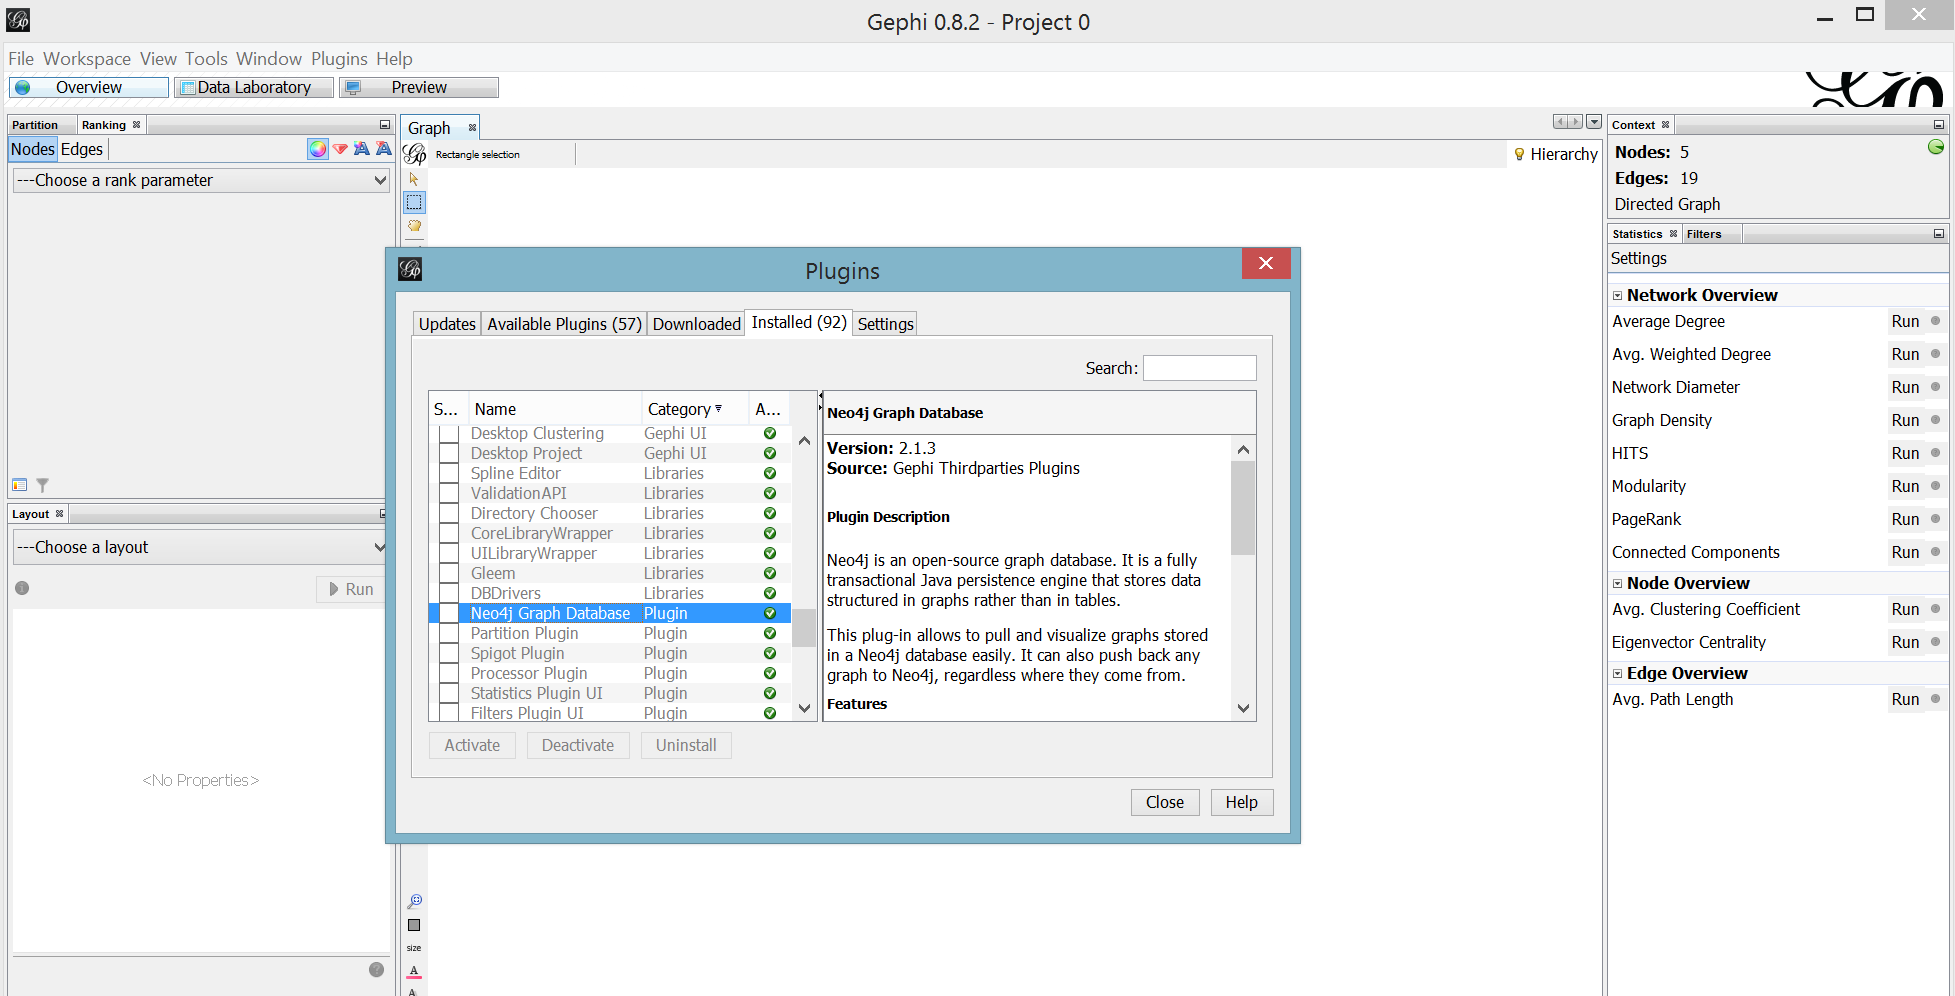Select the hand drag tool
Viewport: 1955px width, 996px height.
coord(414,226)
